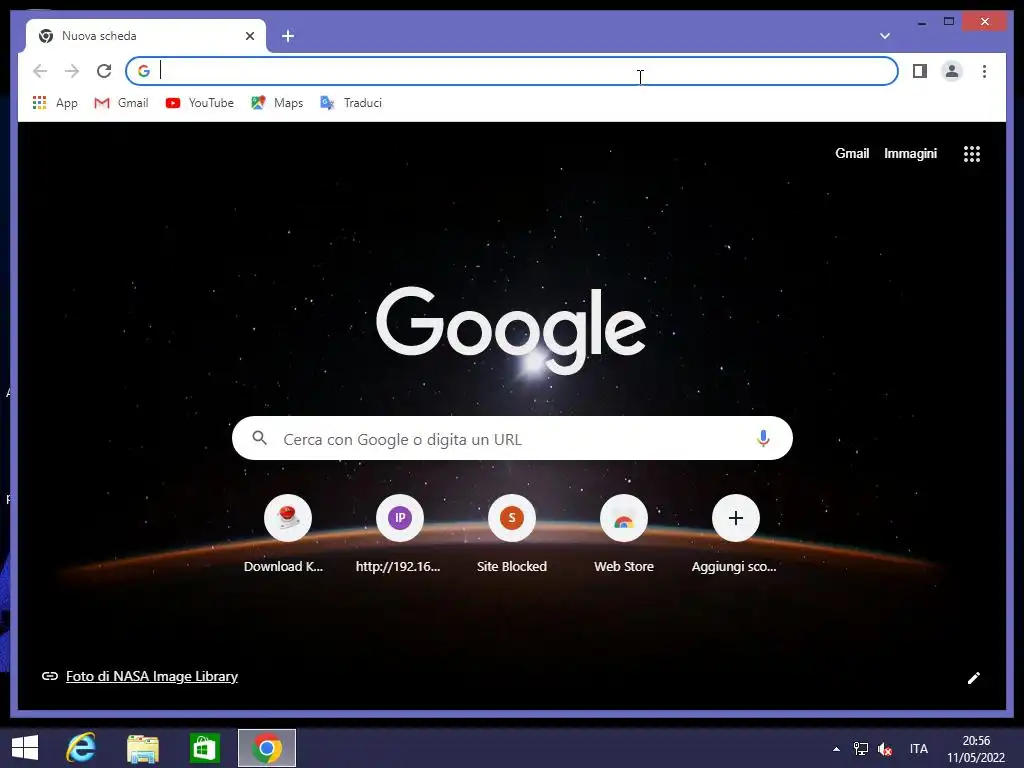Open the YouTube bookmark
Image resolution: width=1024 pixels, height=768 pixels.
(x=200, y=103)
